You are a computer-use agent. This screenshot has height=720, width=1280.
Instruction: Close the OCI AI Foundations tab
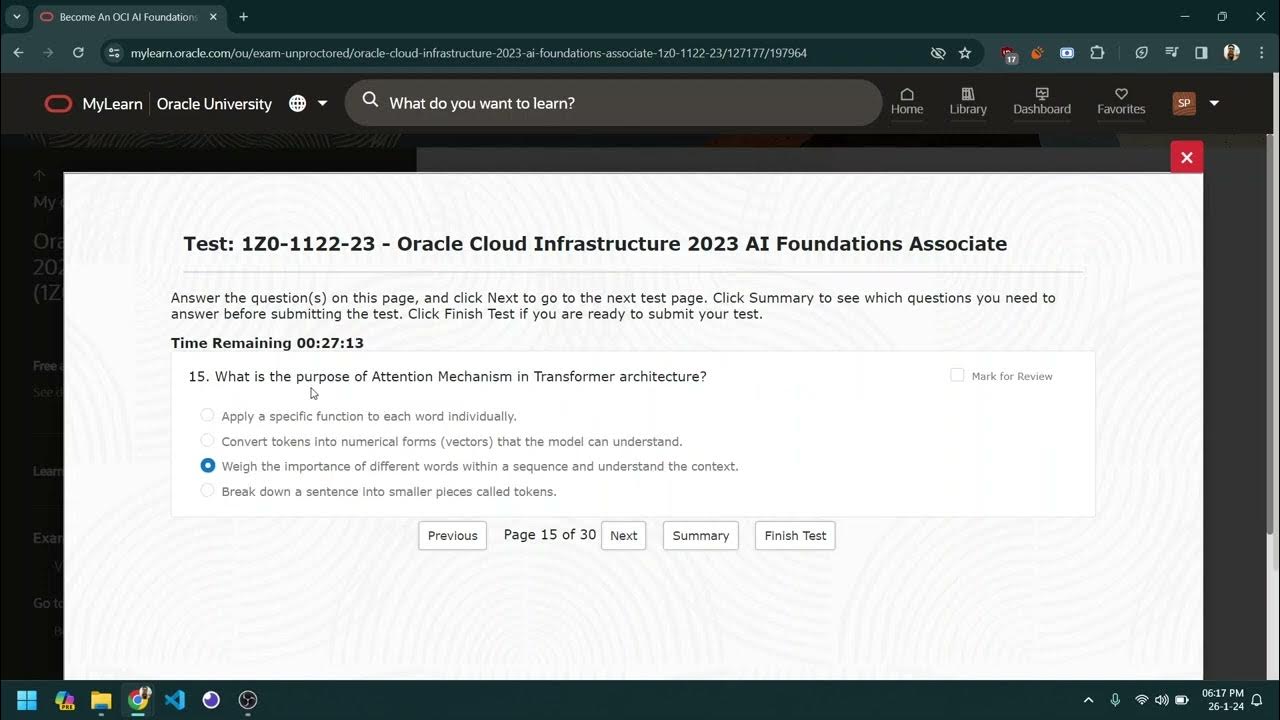[212, 17]
